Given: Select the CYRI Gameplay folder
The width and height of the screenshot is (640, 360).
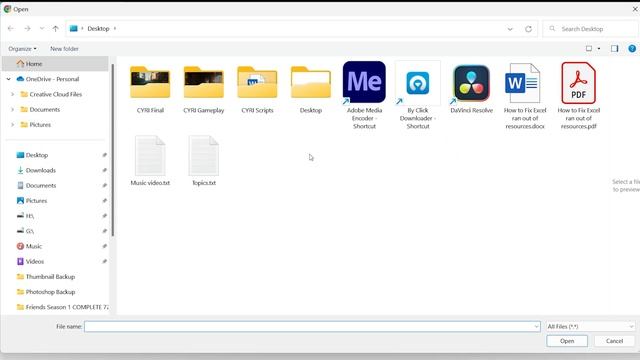Looking at the screenshot, I should [204, 89].
